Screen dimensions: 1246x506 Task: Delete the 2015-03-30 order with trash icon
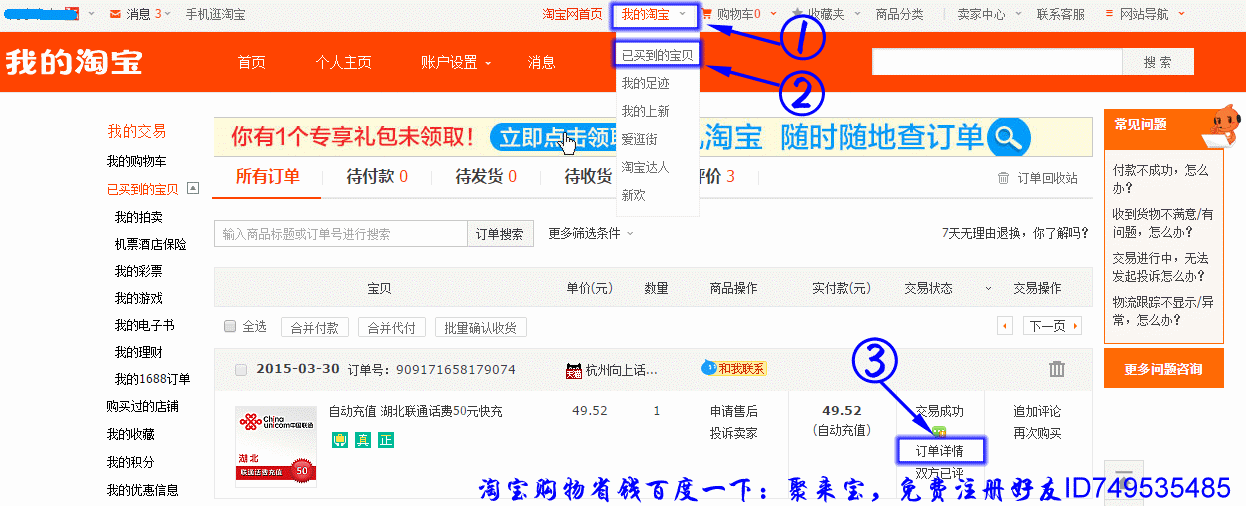1057,369
